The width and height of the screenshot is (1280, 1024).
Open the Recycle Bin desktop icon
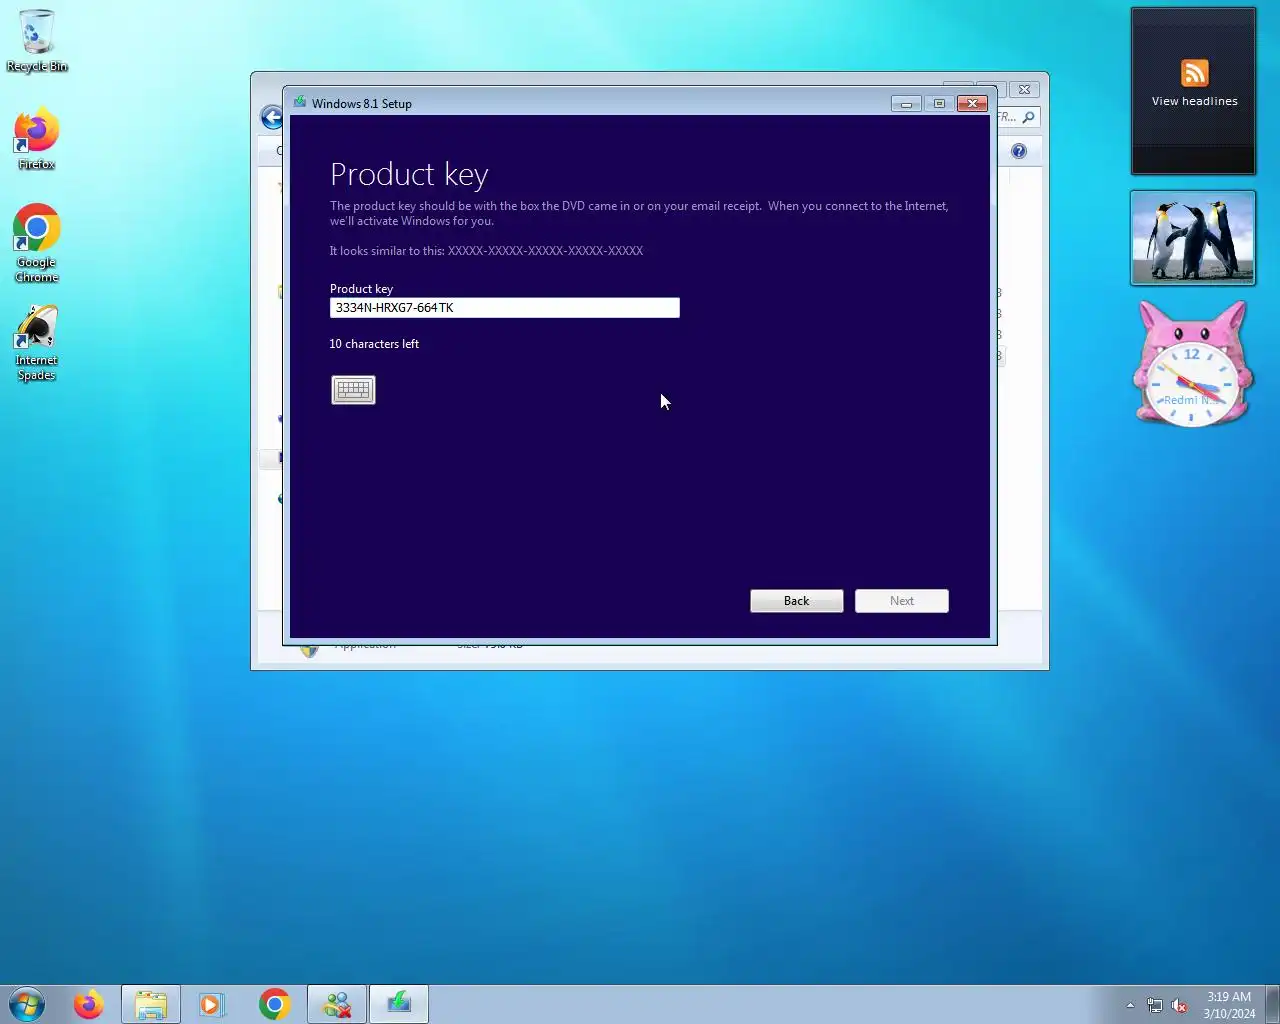[37, 41]
